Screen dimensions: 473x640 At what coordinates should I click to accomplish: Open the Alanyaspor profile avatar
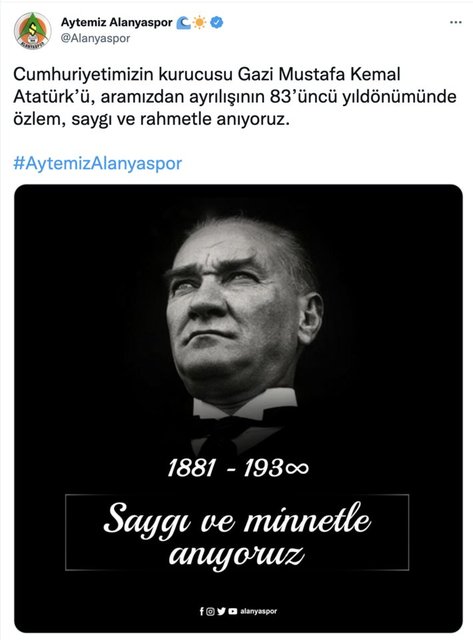click(33, 31)
